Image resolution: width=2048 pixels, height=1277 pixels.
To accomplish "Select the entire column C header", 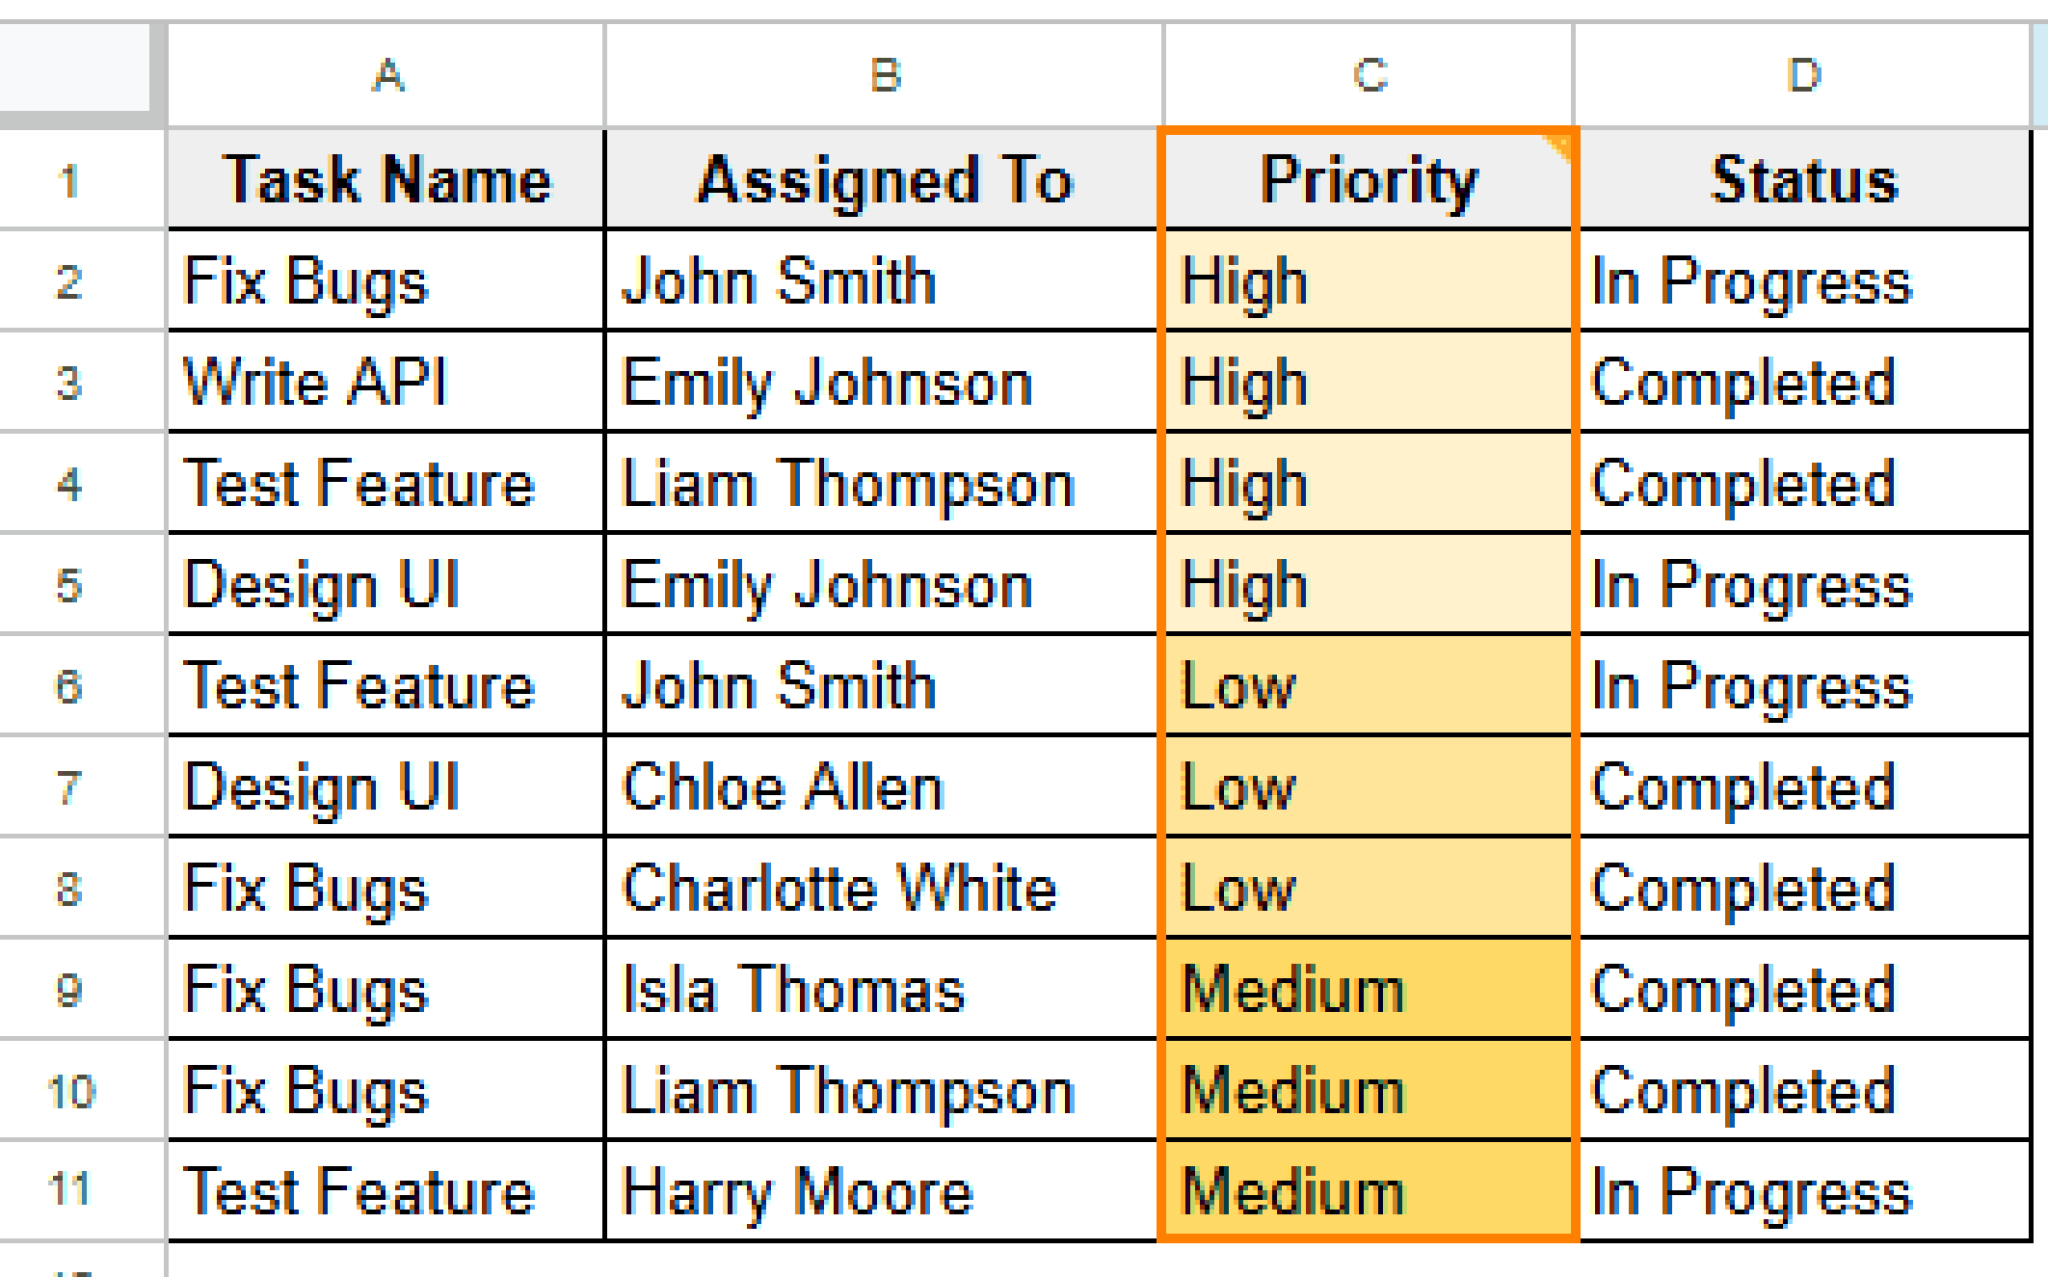I will pos(1369,76).
